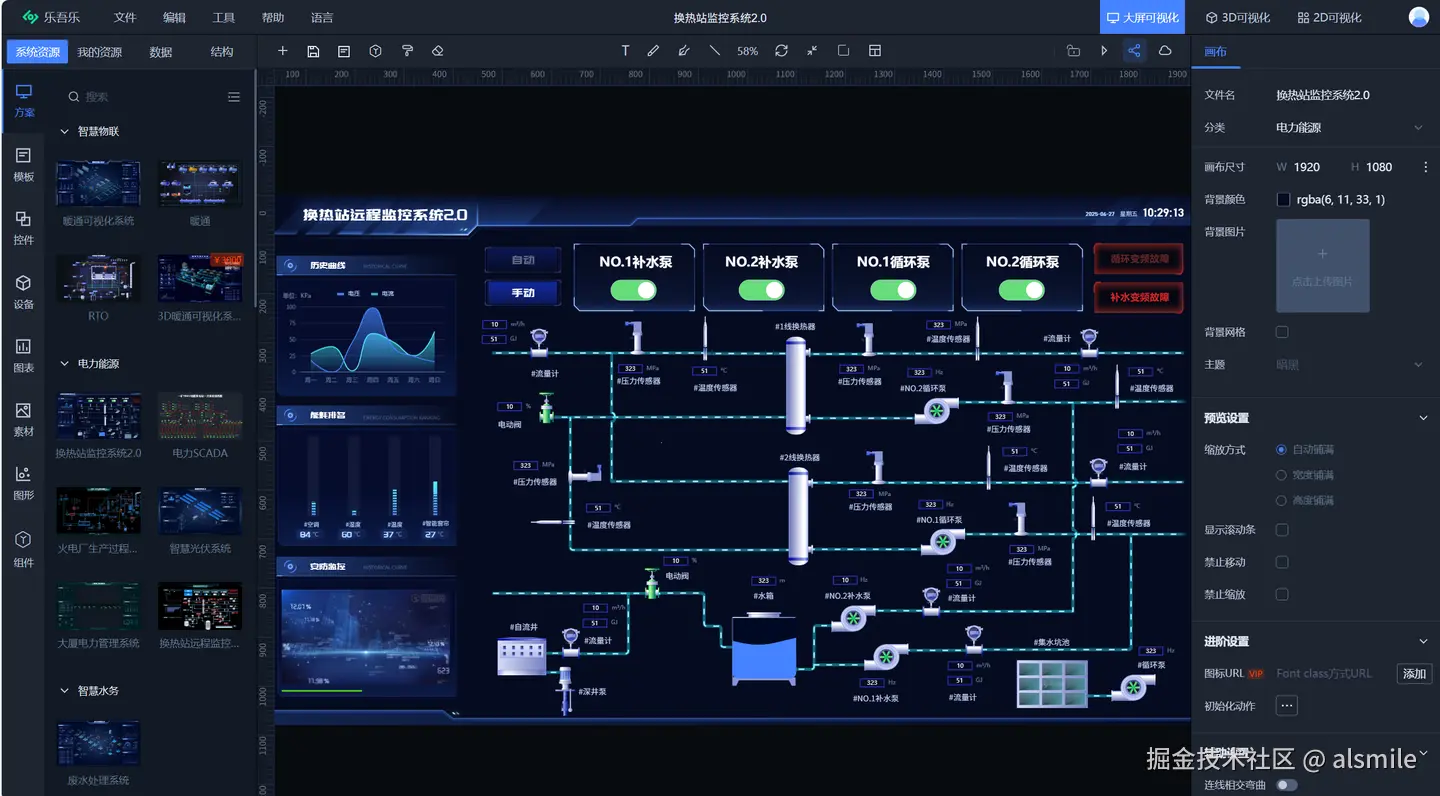Open the 模板 sidebar panel
Viewport: 1440px width, 796px height.
coord(24,165)
